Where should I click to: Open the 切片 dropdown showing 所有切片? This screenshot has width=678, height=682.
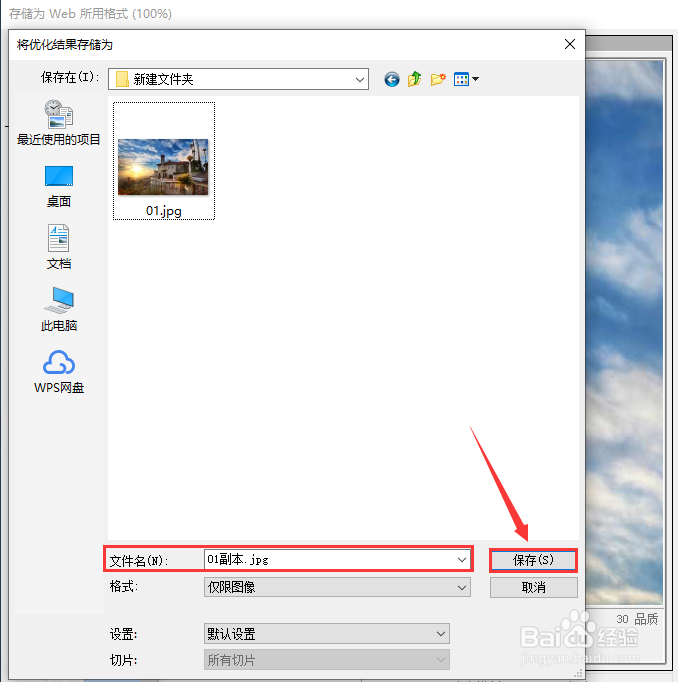pos(327,660)
